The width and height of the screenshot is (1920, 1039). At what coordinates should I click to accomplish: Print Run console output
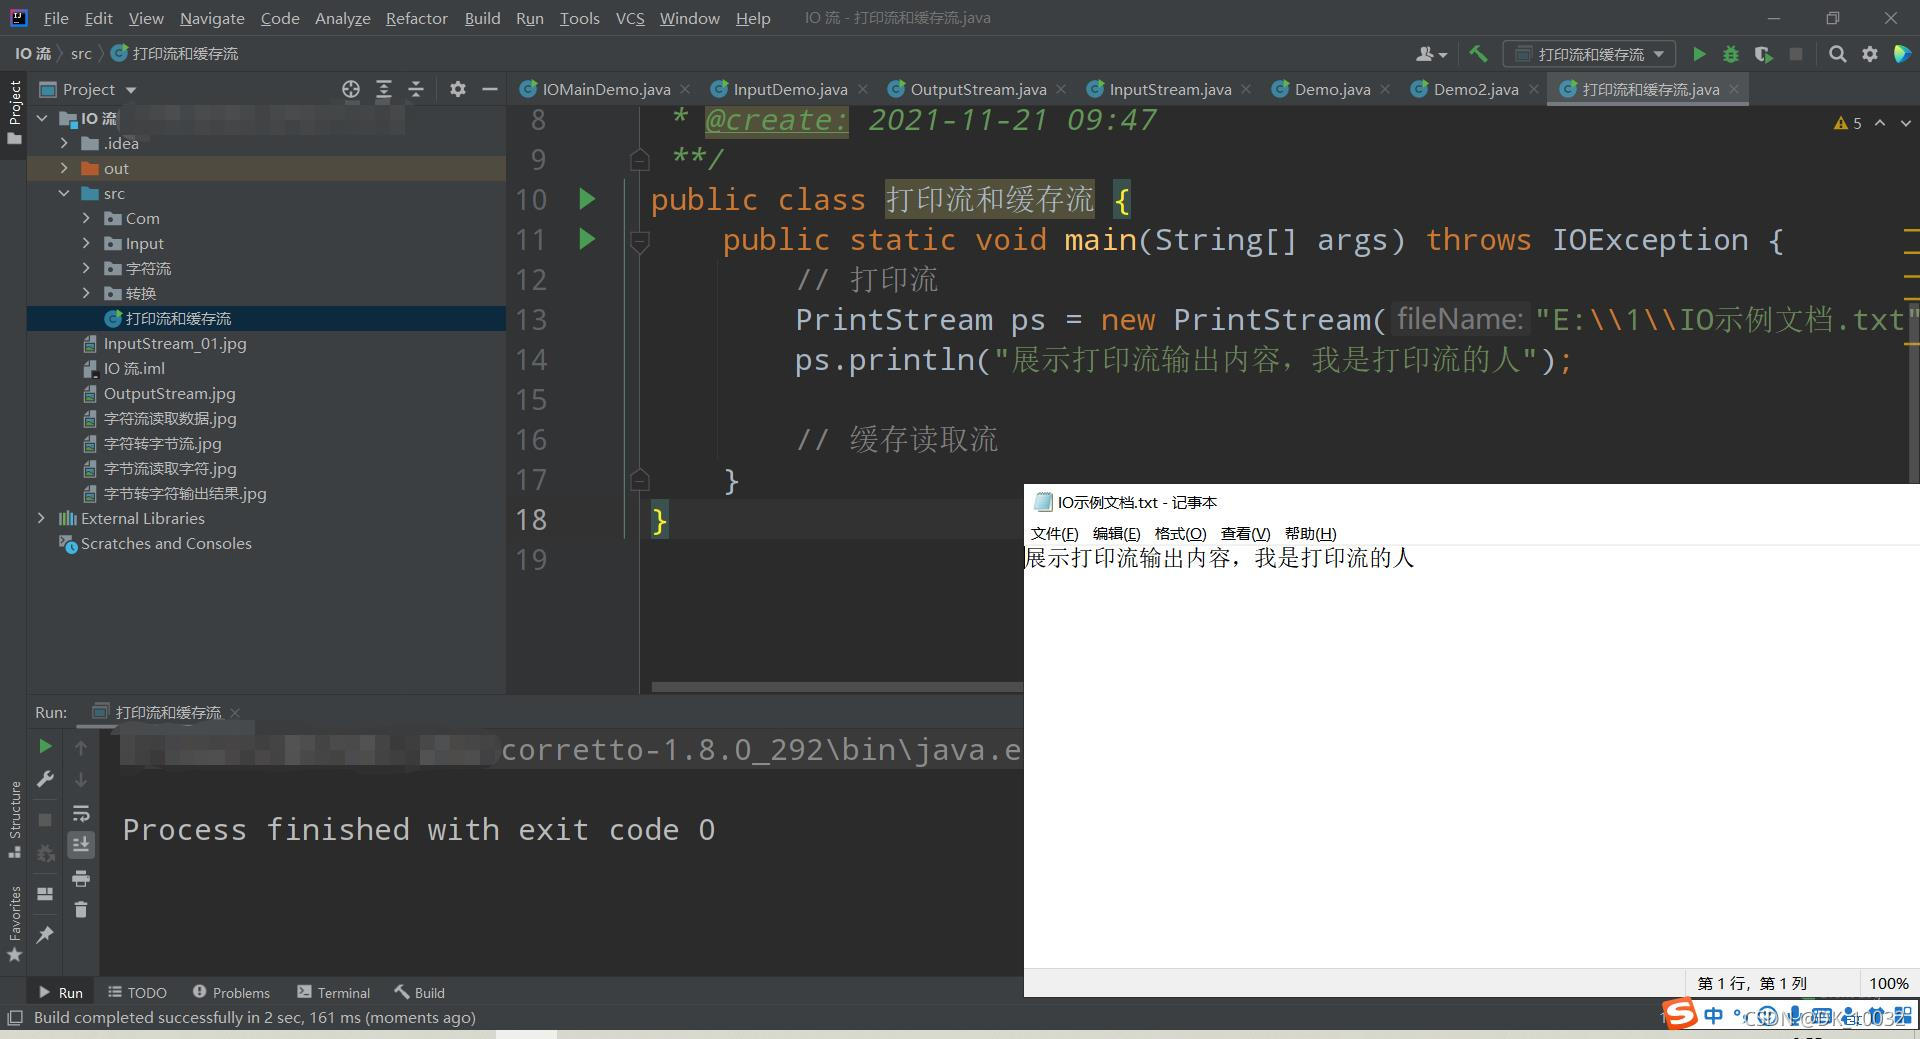pos(81,878)
